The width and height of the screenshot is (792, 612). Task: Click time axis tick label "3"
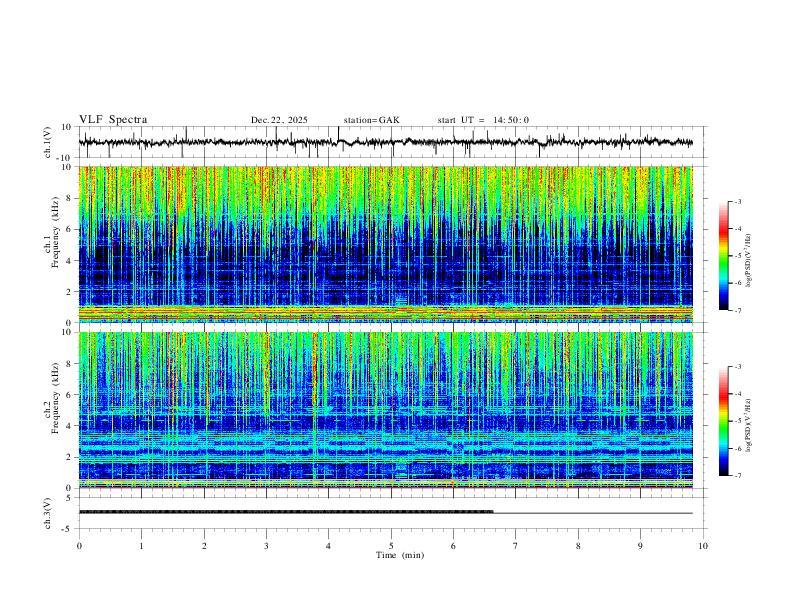tap(266, 546)
